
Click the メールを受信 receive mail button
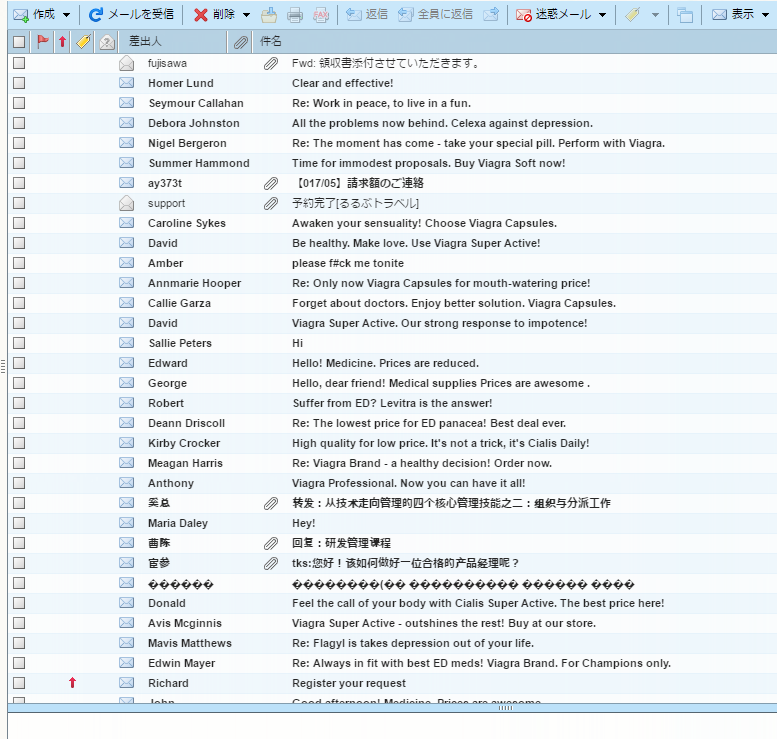tap(130, 15)
